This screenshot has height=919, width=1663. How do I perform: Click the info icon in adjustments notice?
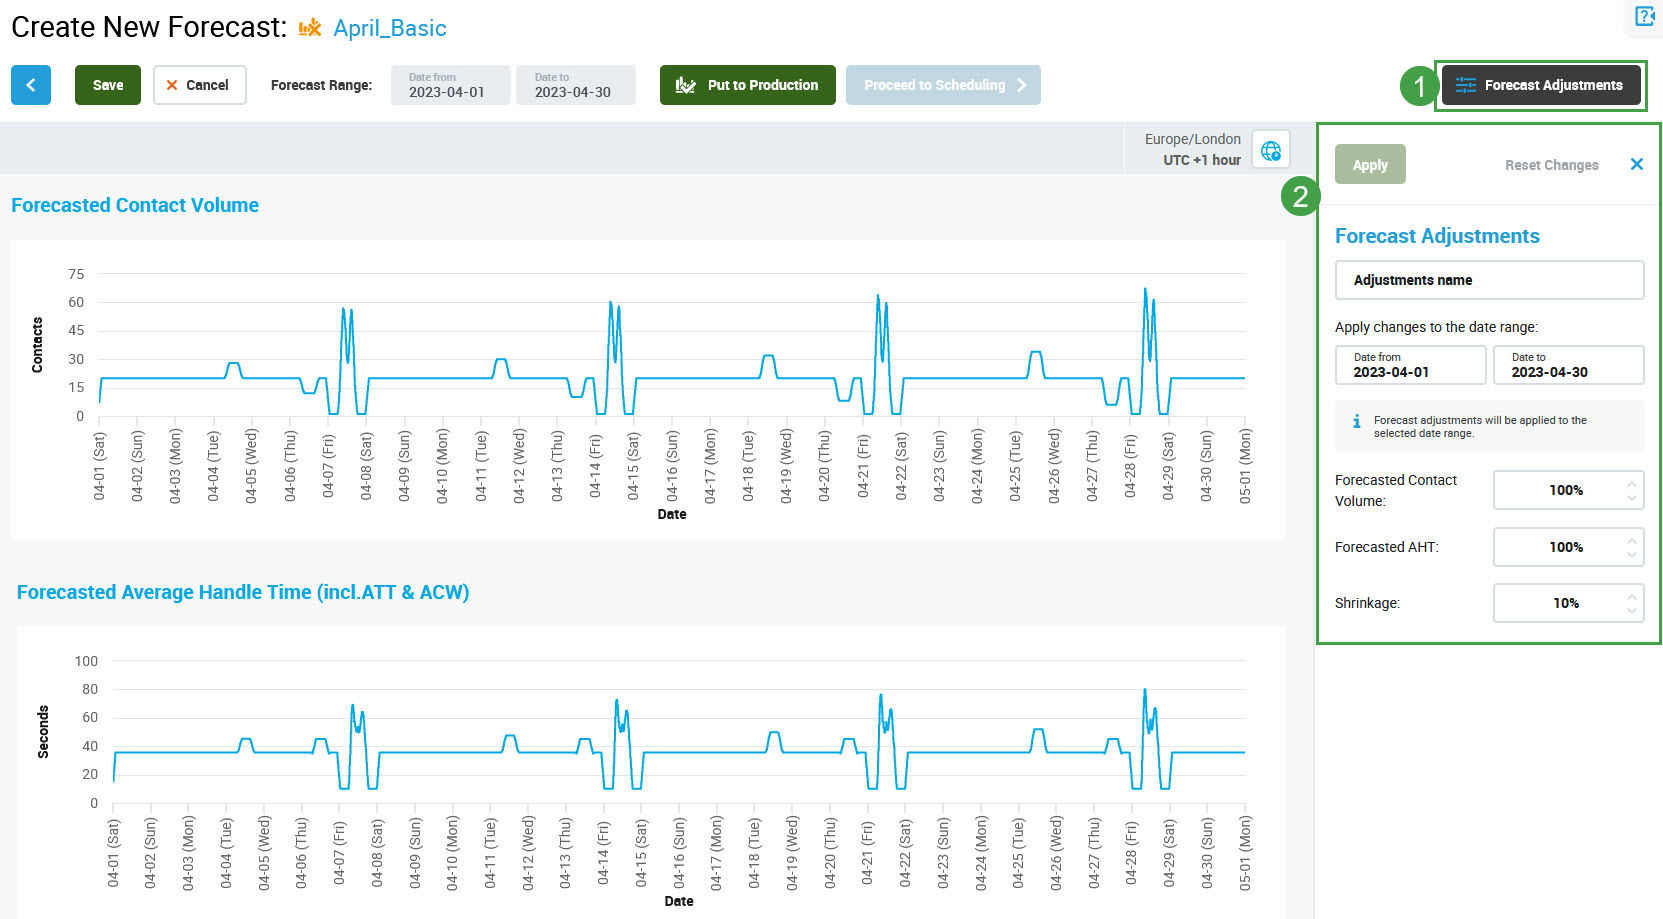(1356, 421)
